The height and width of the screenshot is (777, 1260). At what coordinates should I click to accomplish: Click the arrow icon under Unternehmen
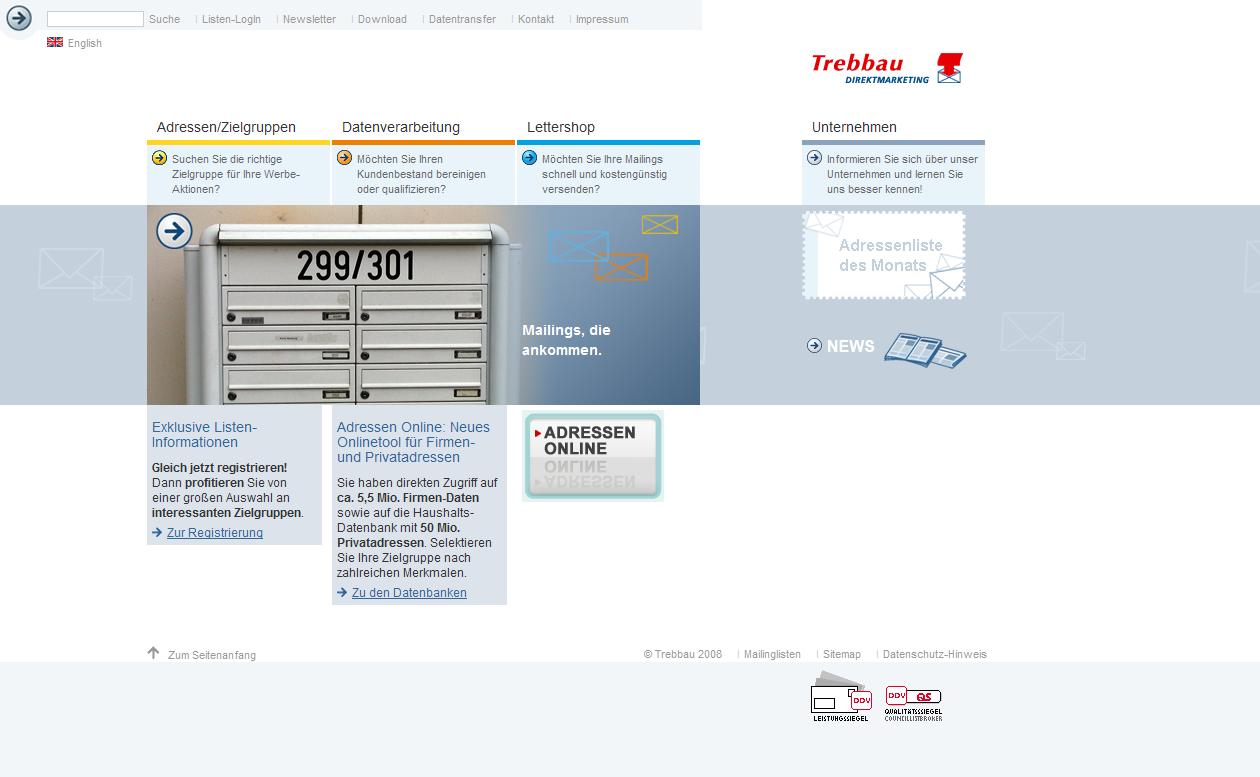pos(814,158)
